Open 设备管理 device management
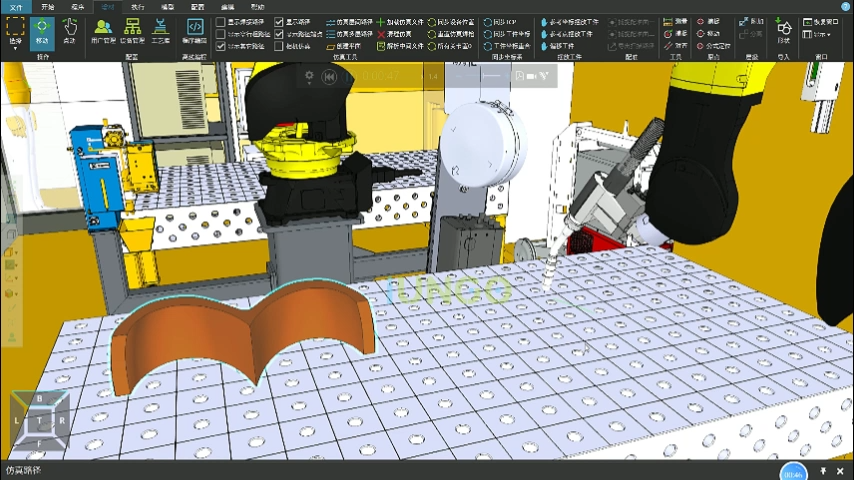 click(x=132, y=32)
